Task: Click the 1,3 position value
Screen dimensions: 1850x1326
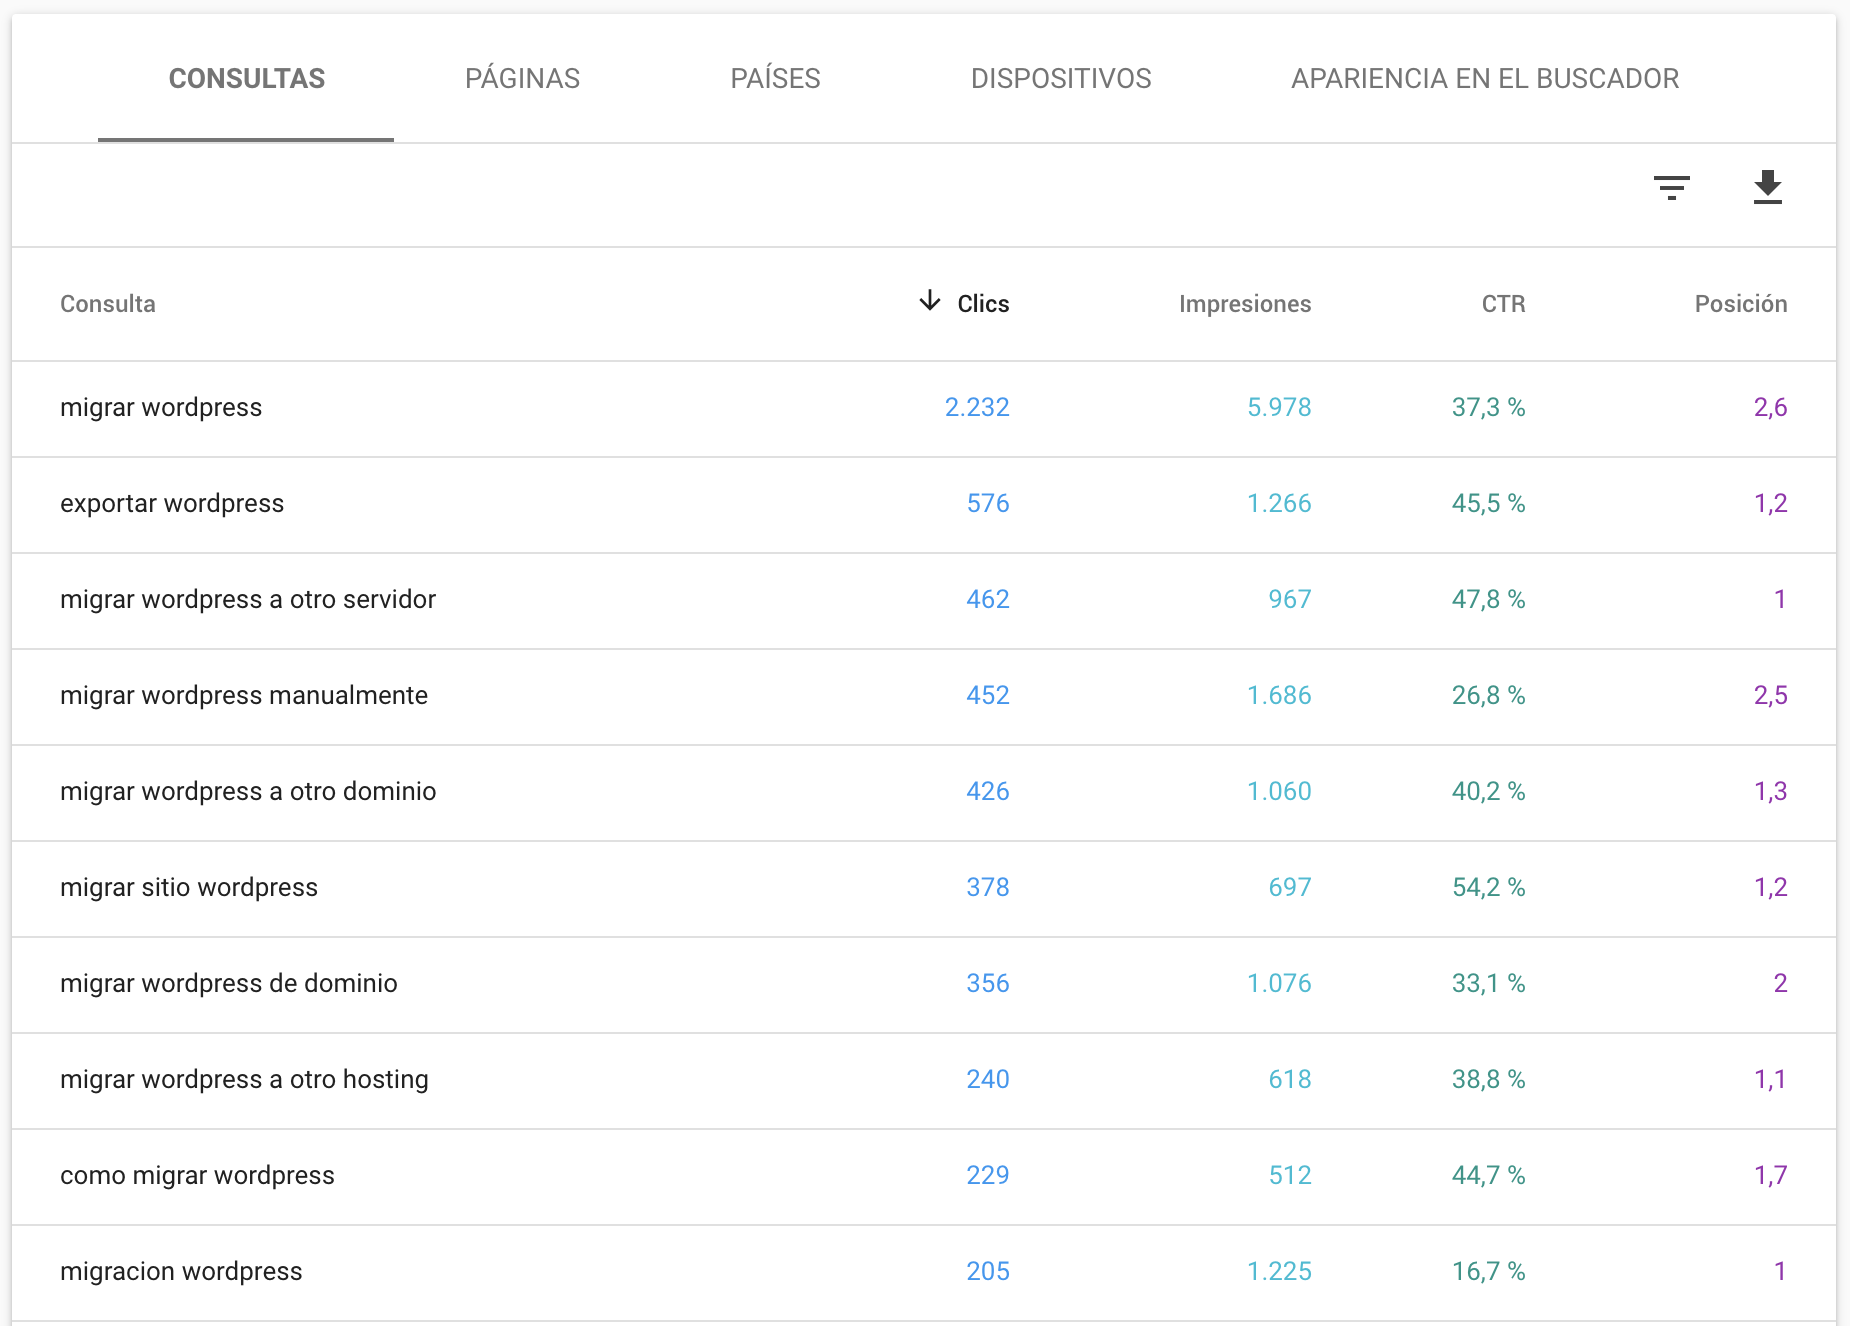Action: coord(1770,791)
